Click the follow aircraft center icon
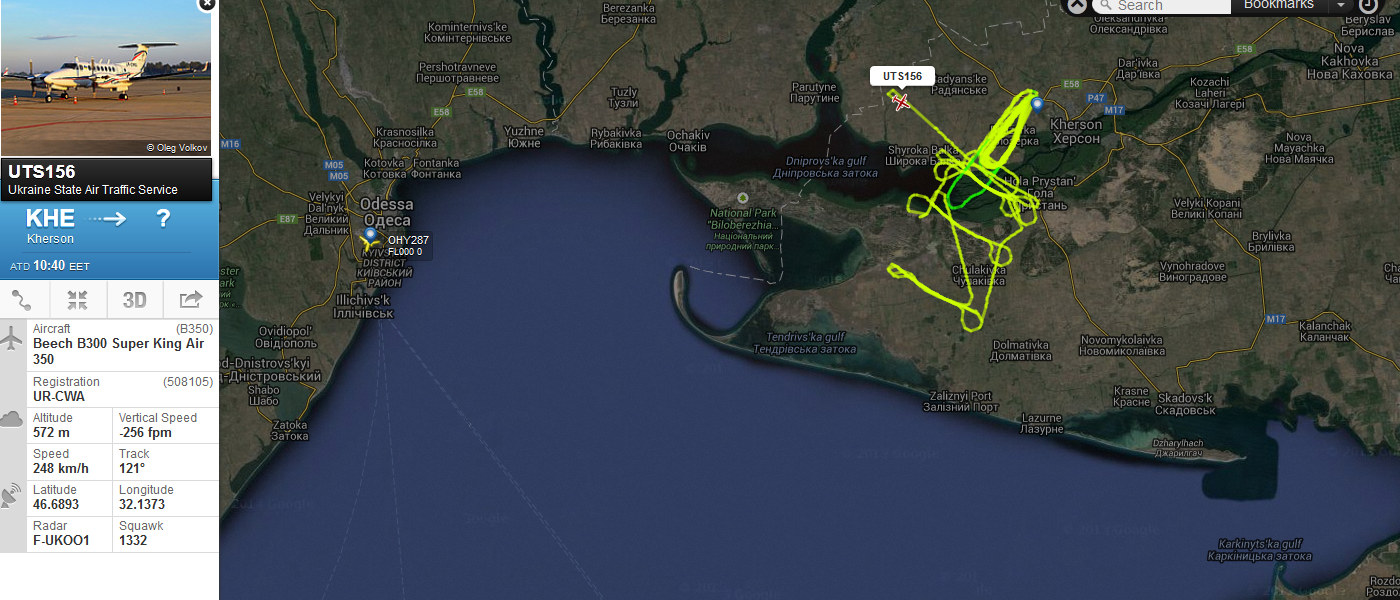This screenshot has height=600, width=1400. [78, 299]
